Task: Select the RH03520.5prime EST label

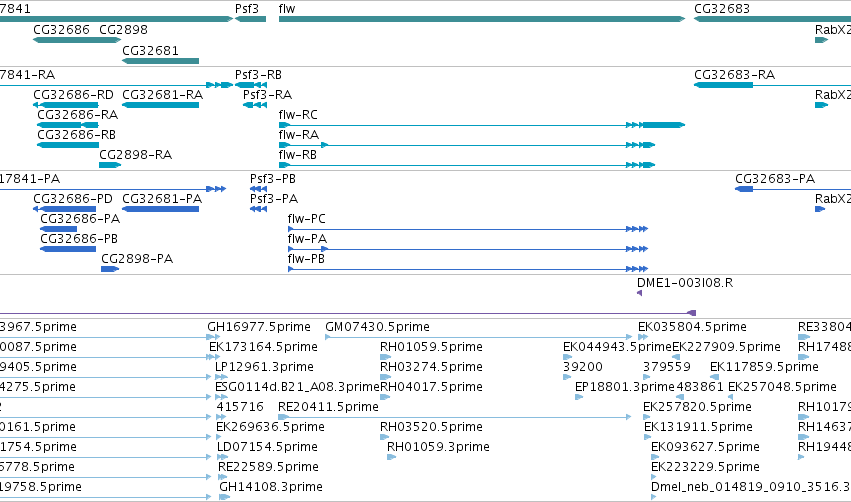Action: [431, 427]
